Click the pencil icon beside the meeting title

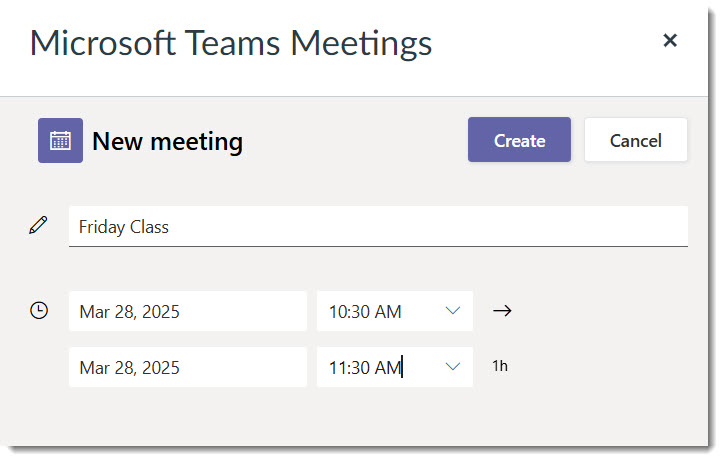(x=38, y=225)
